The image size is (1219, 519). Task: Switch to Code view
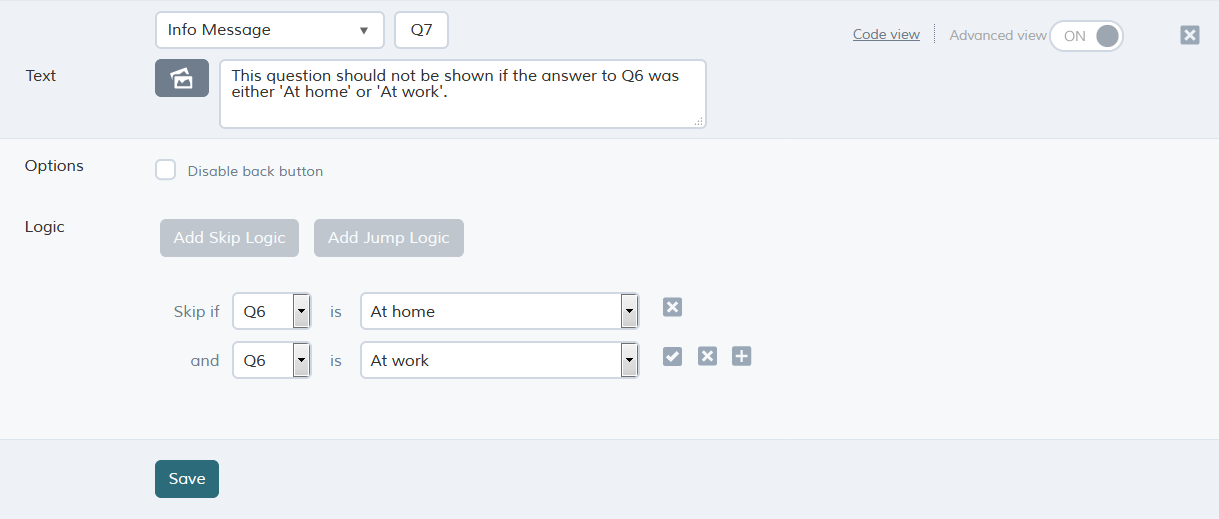(886, 34)
